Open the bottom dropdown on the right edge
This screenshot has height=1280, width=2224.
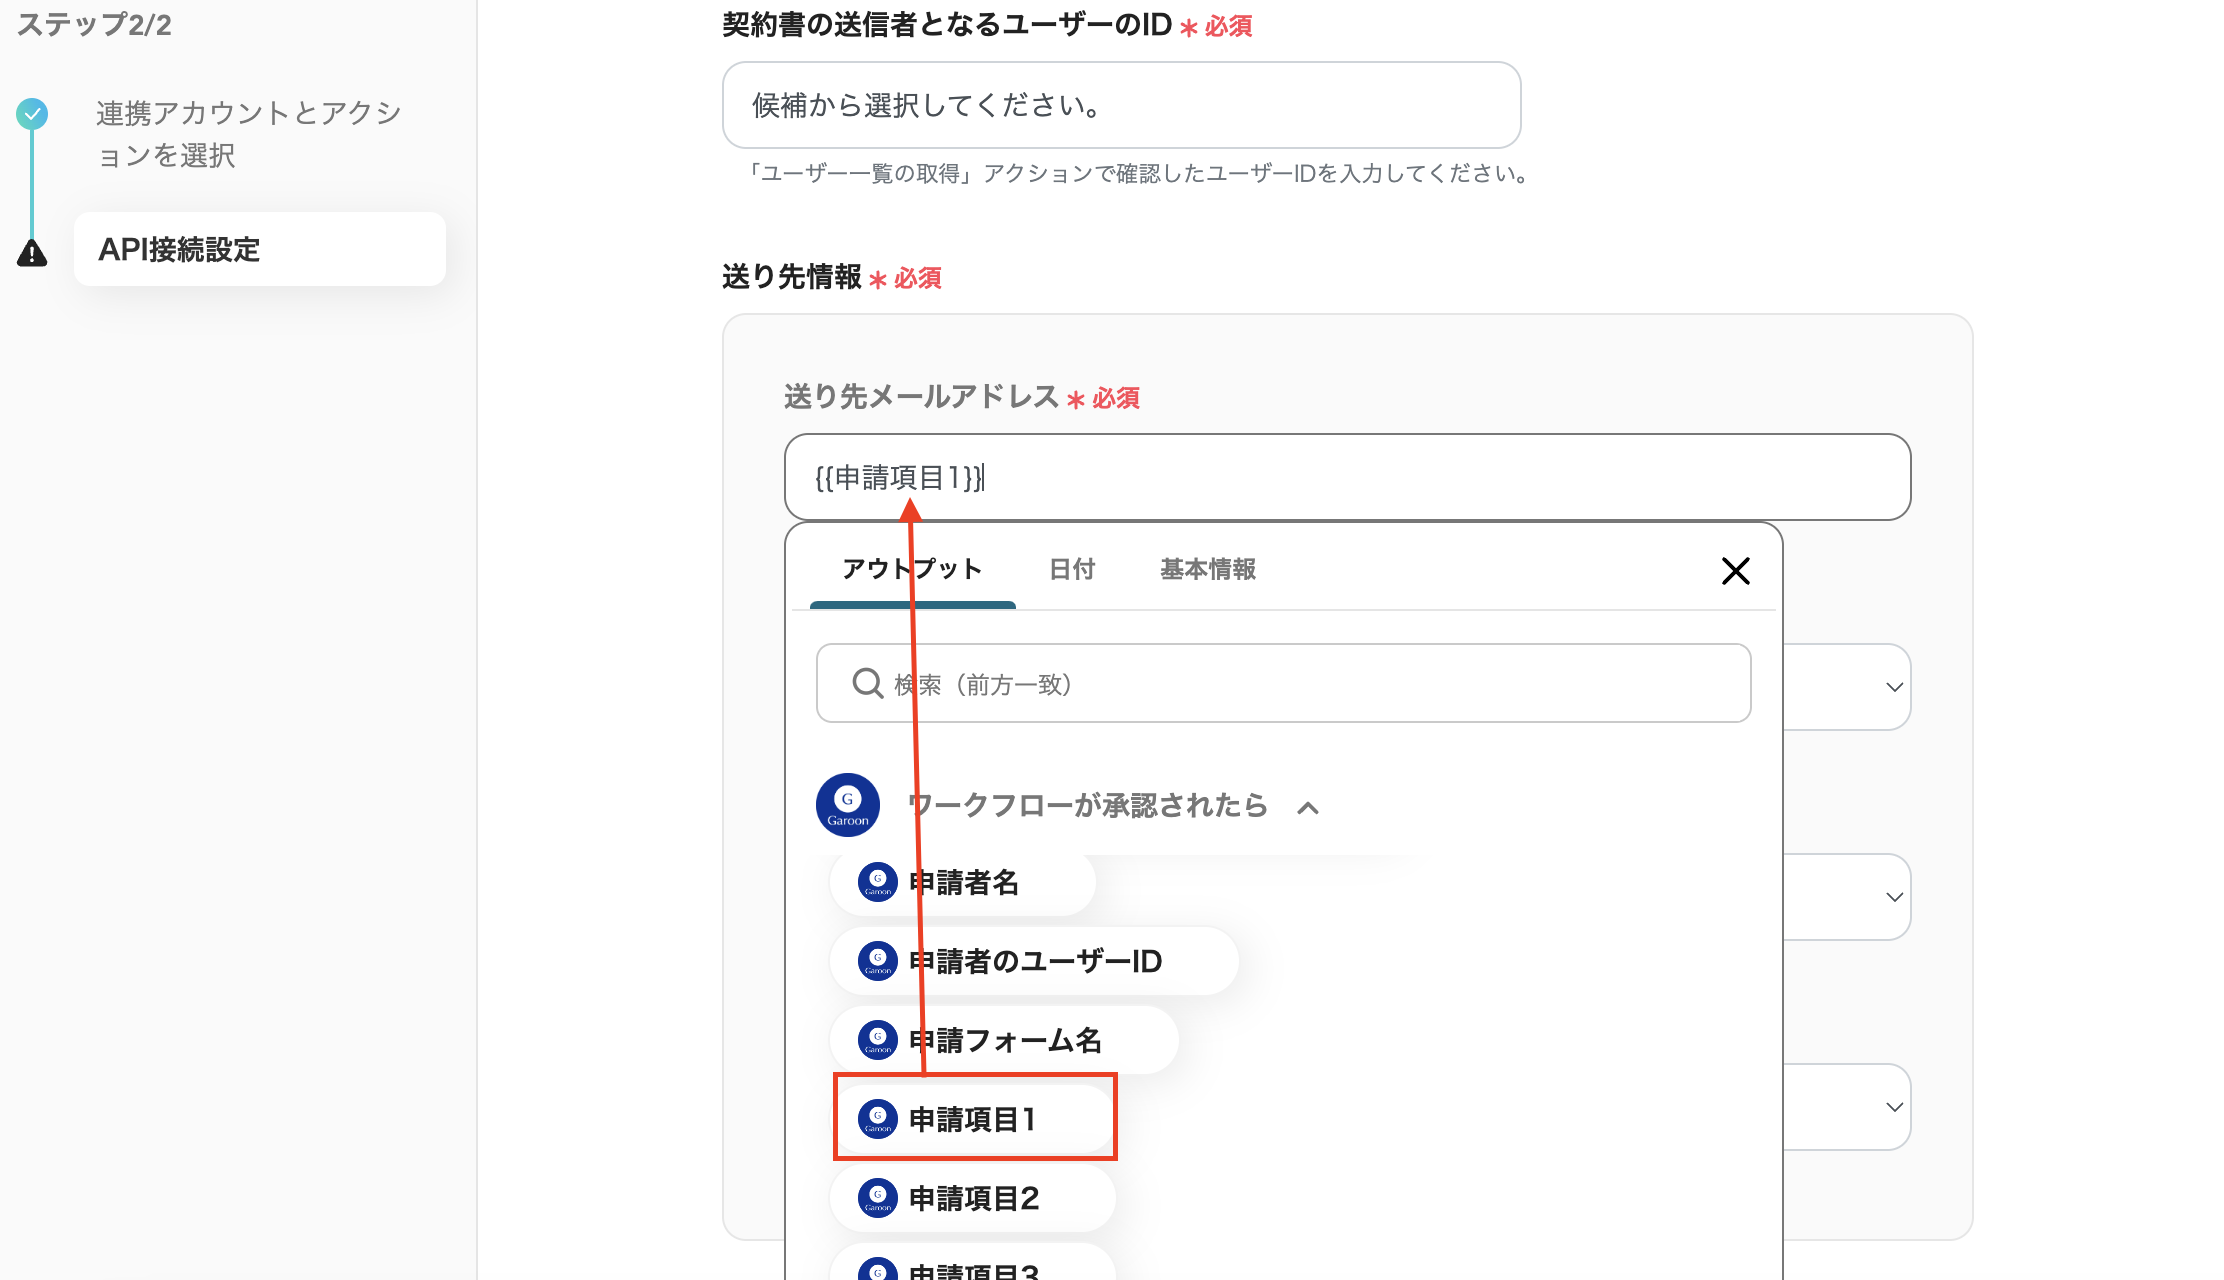click(x=1893, y=1107)
